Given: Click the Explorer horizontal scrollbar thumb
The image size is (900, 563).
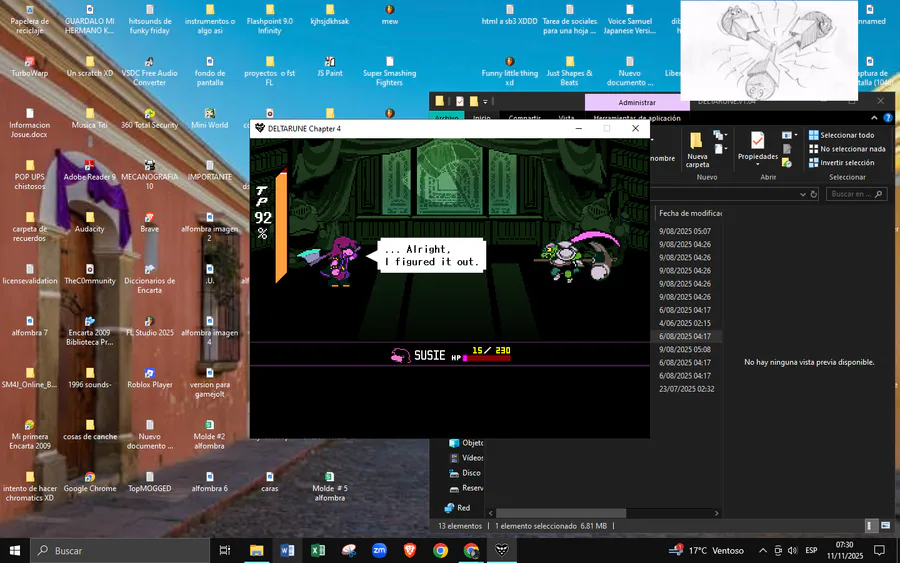Looking at the screenshot, I should 561,513.
